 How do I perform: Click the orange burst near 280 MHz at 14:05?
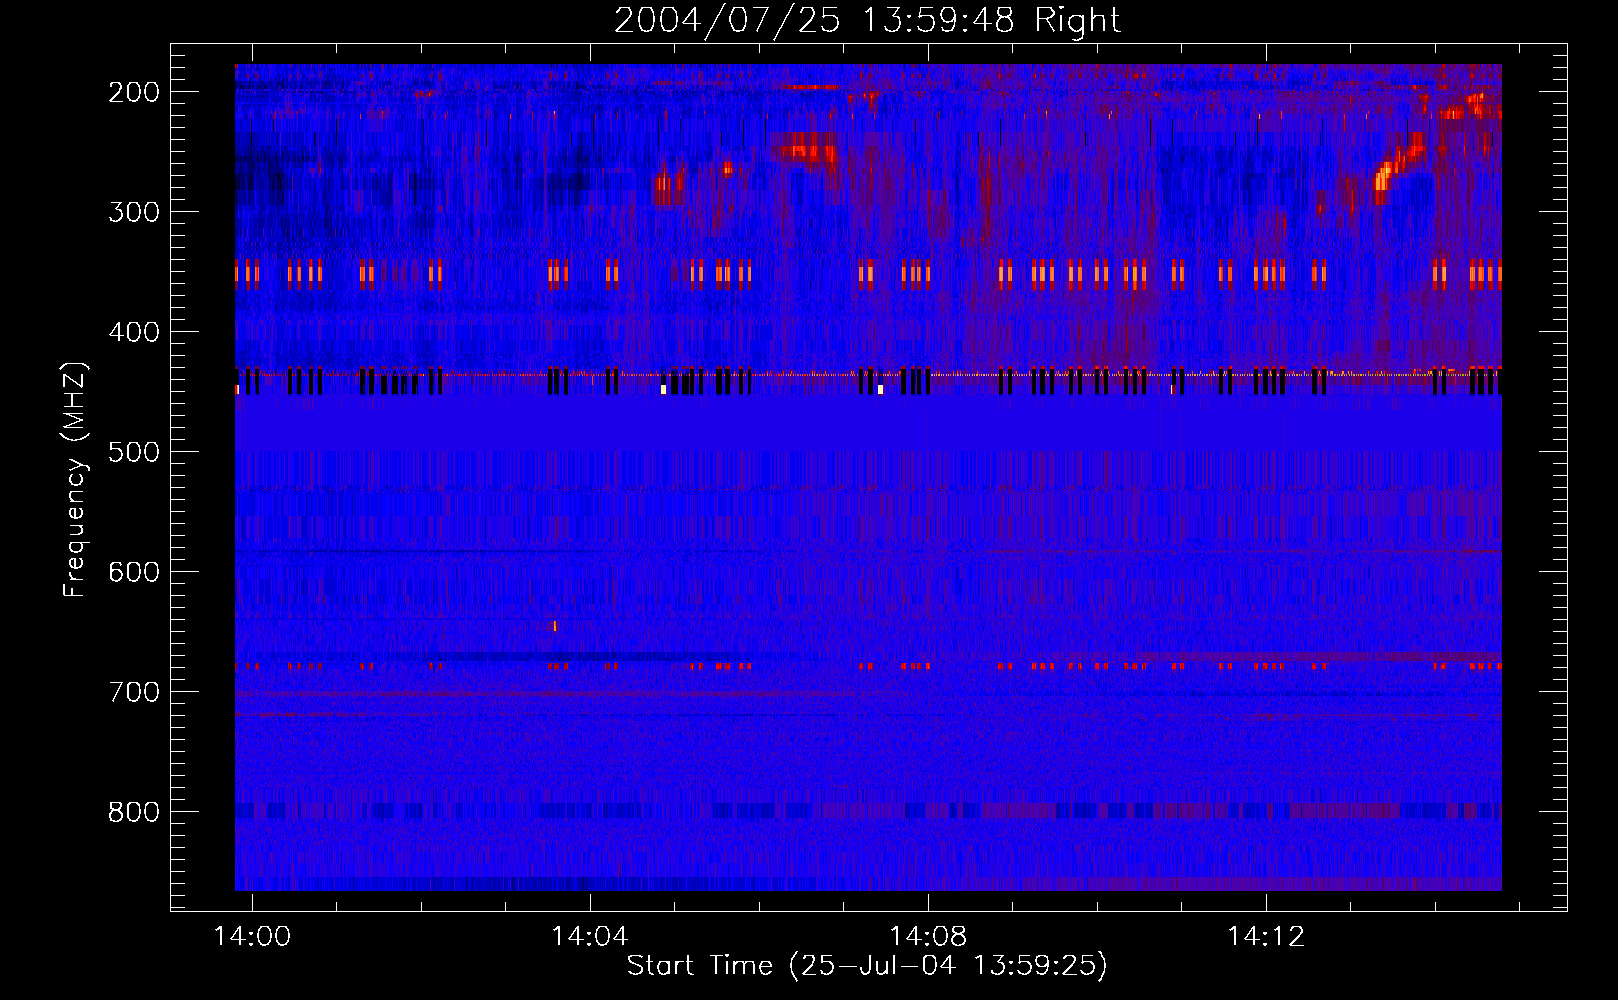pos(669,184)
